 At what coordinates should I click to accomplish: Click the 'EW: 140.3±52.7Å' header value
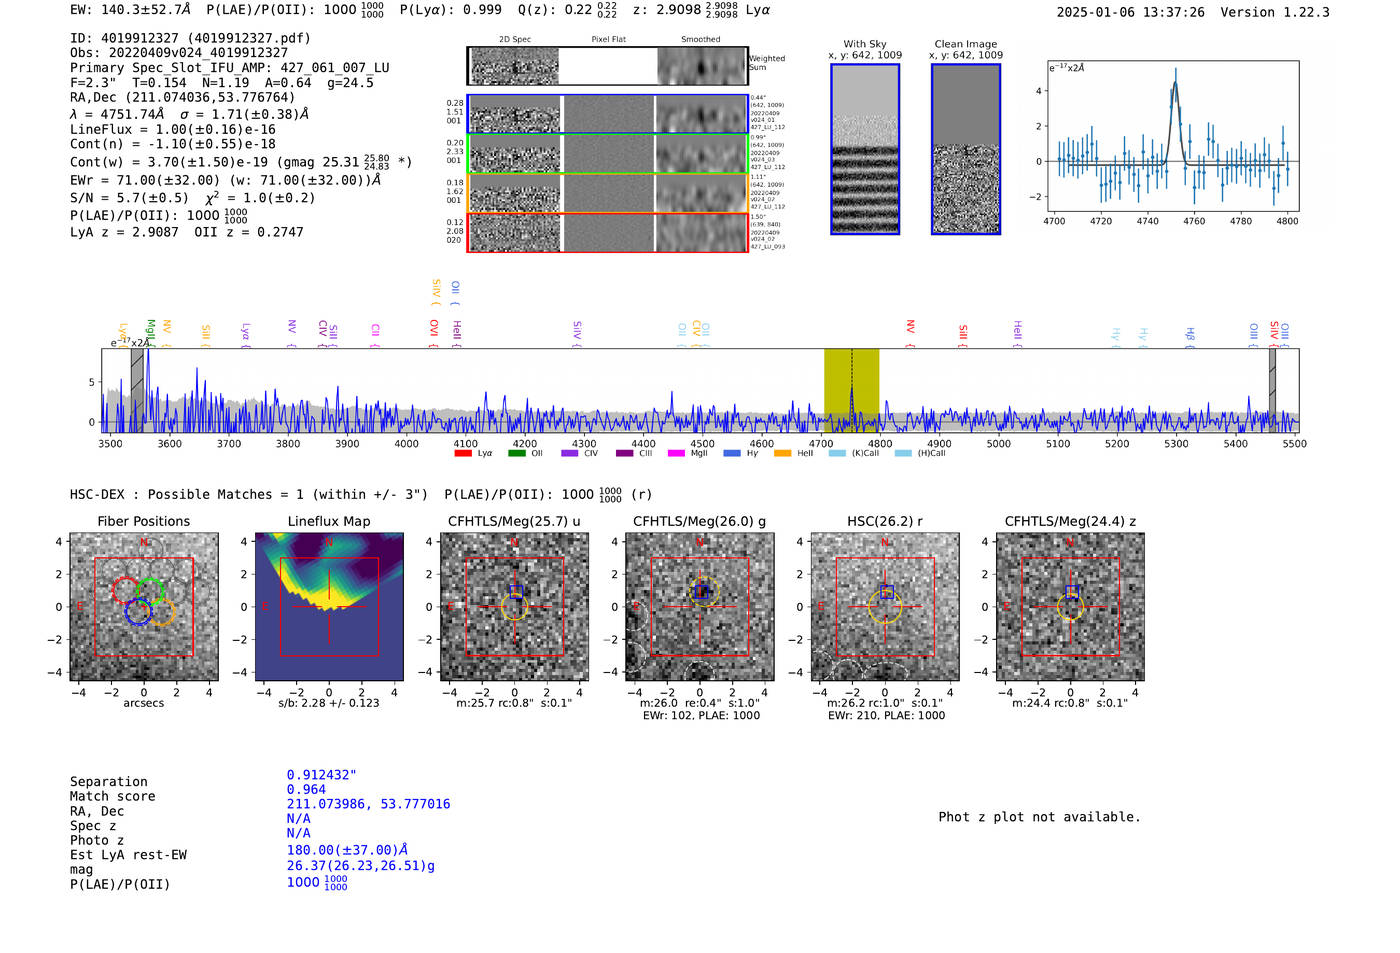130,9
